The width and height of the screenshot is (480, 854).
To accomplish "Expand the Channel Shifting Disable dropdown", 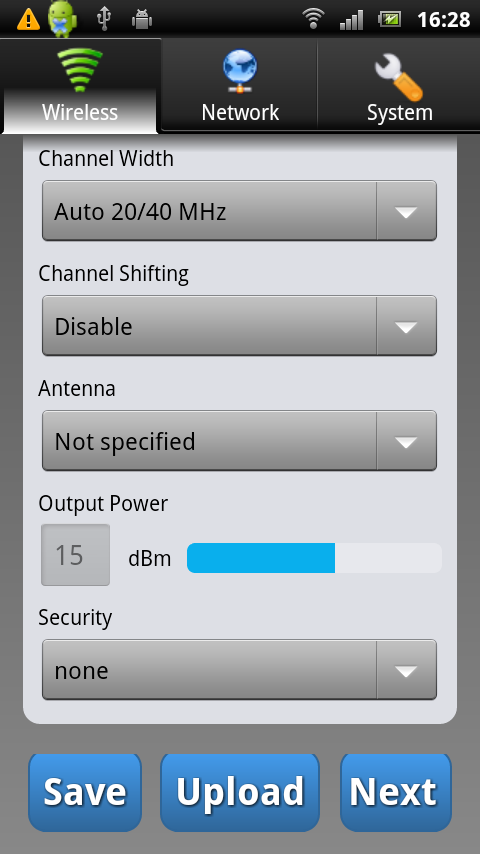I will 239,326.
